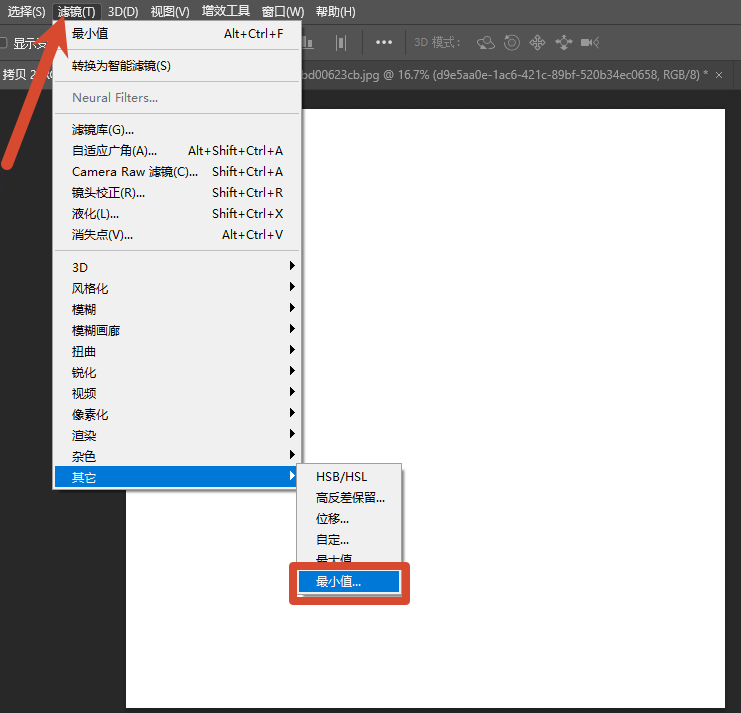Viewport: 741px width, 713px height.
Task: Click the distribute vertical bars icon
Action: [x=341, y=43]
